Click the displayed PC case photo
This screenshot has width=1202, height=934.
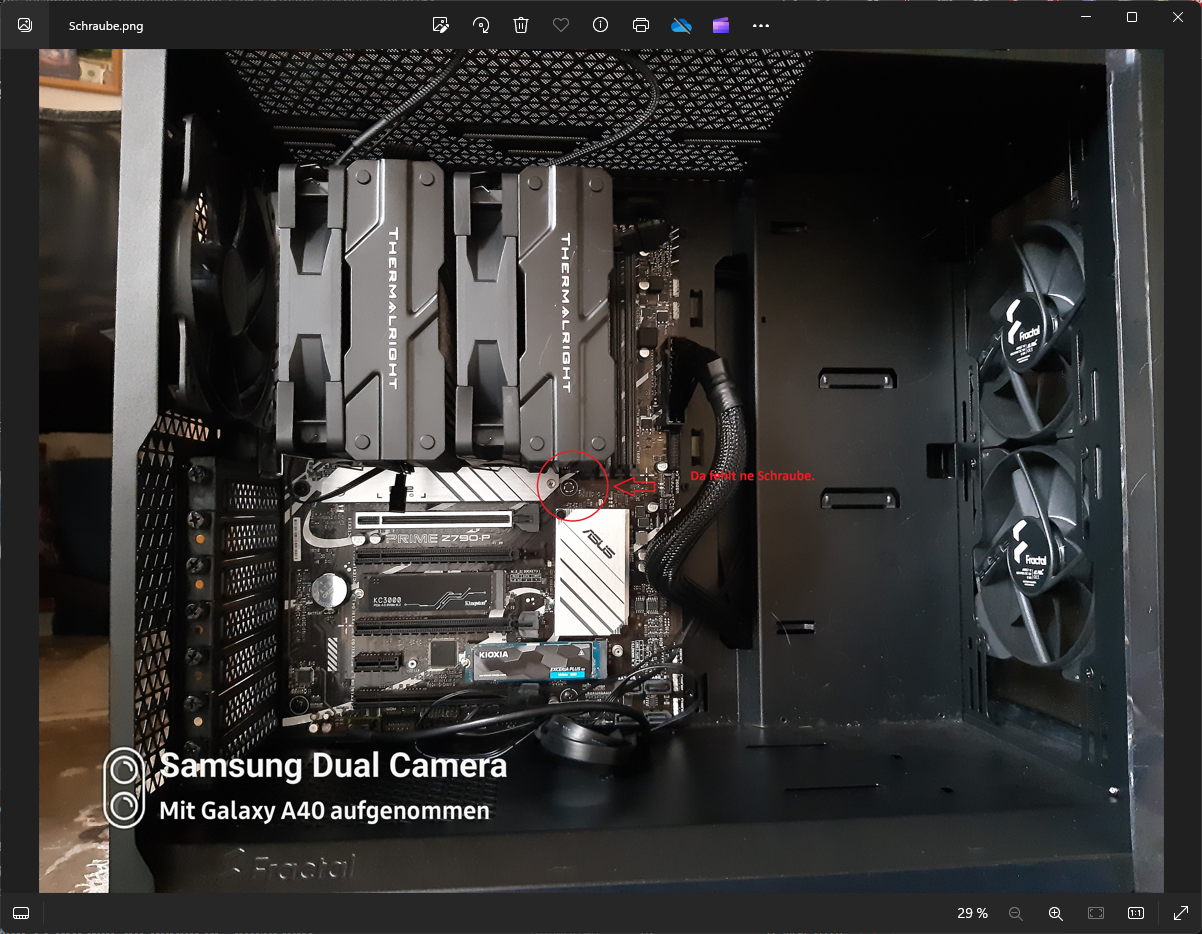601,471
